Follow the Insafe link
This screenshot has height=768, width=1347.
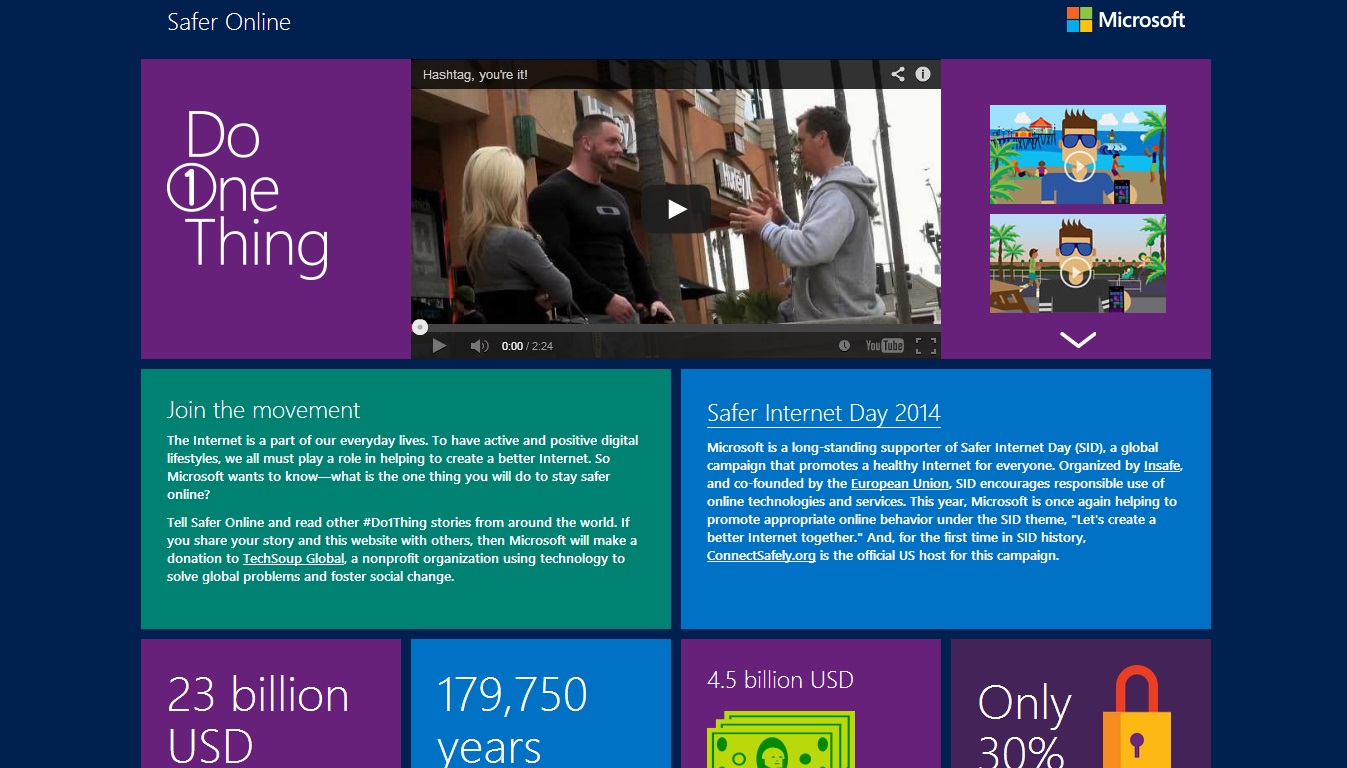click(x=1164, y=466)
